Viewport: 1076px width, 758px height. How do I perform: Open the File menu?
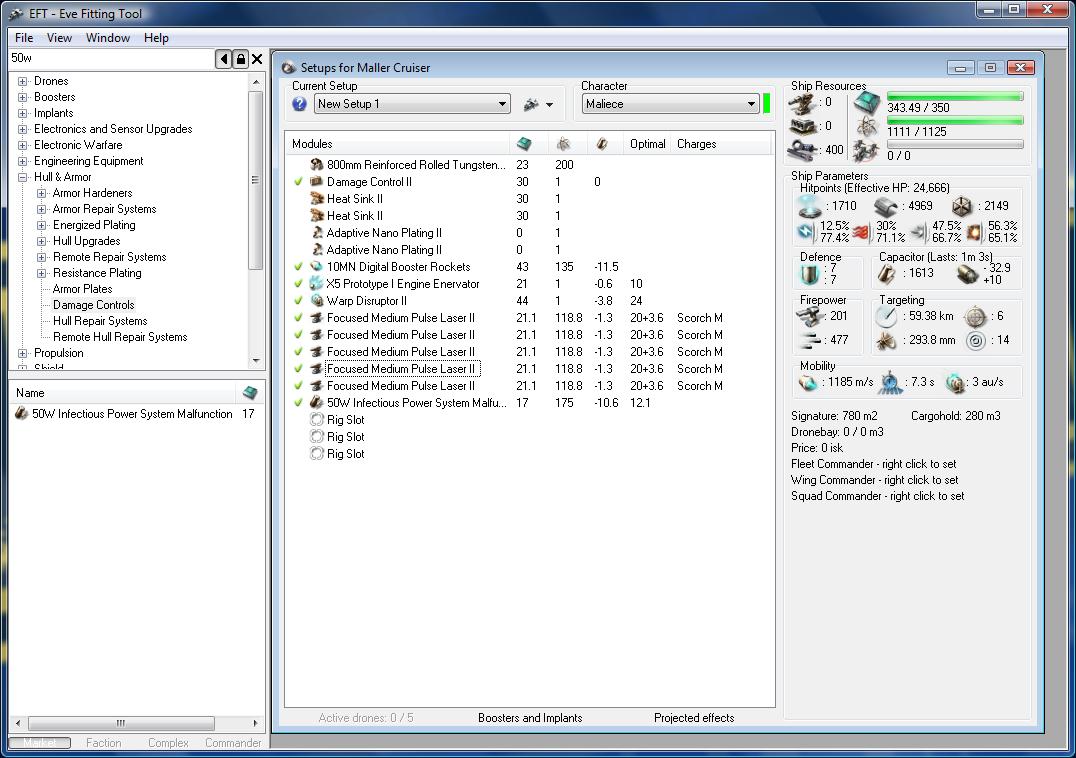(24, 38)
